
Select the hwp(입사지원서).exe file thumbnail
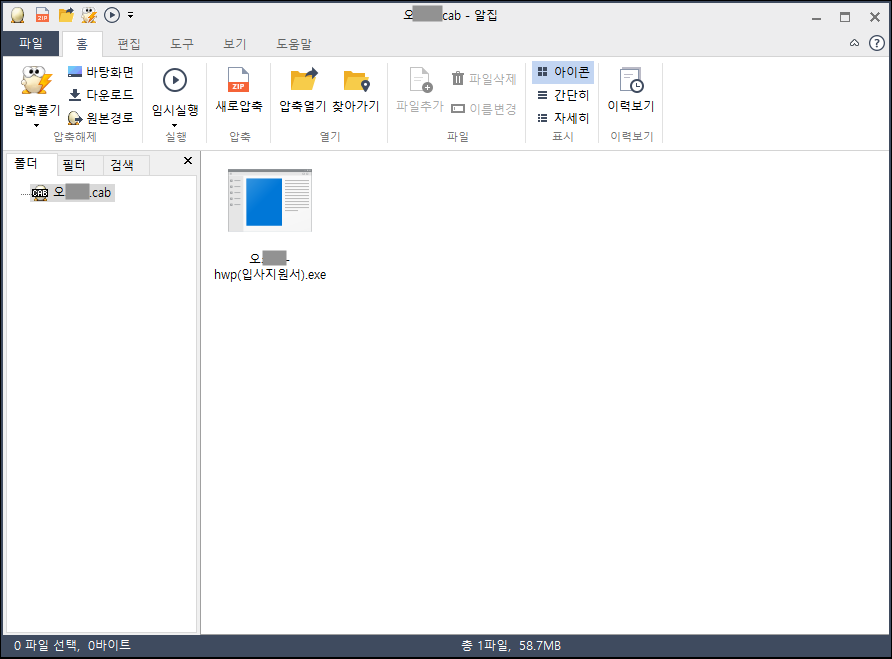tap(270, 200)
